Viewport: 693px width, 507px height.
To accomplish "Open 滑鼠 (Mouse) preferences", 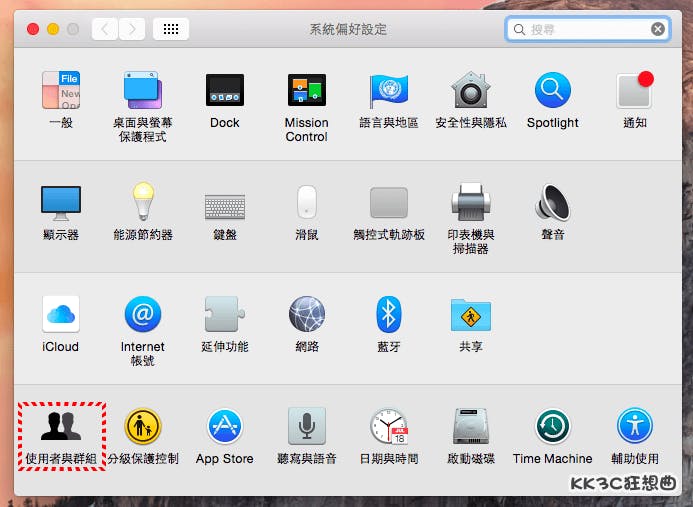I will [307, 202].
